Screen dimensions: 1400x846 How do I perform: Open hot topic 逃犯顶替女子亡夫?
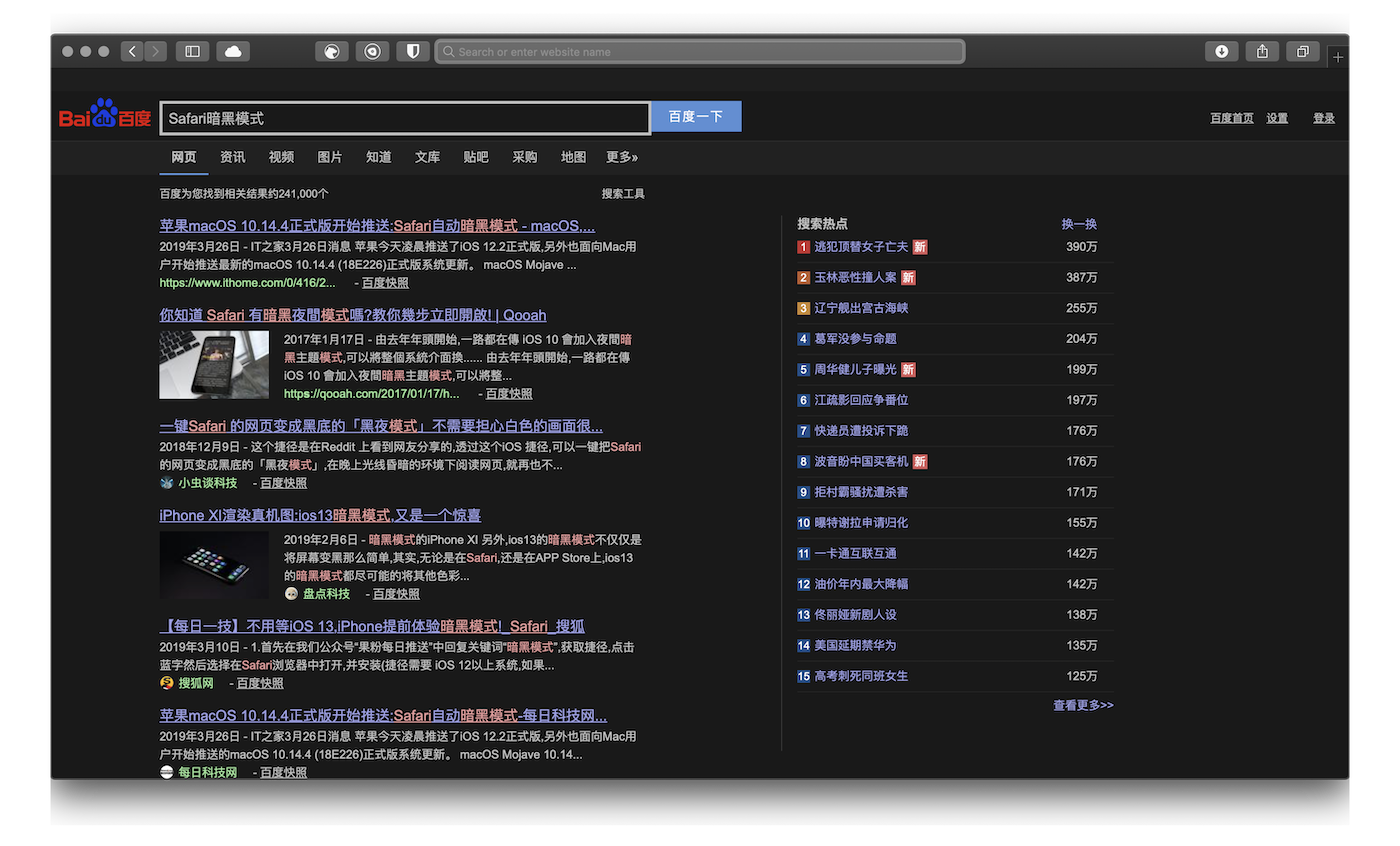861,247
